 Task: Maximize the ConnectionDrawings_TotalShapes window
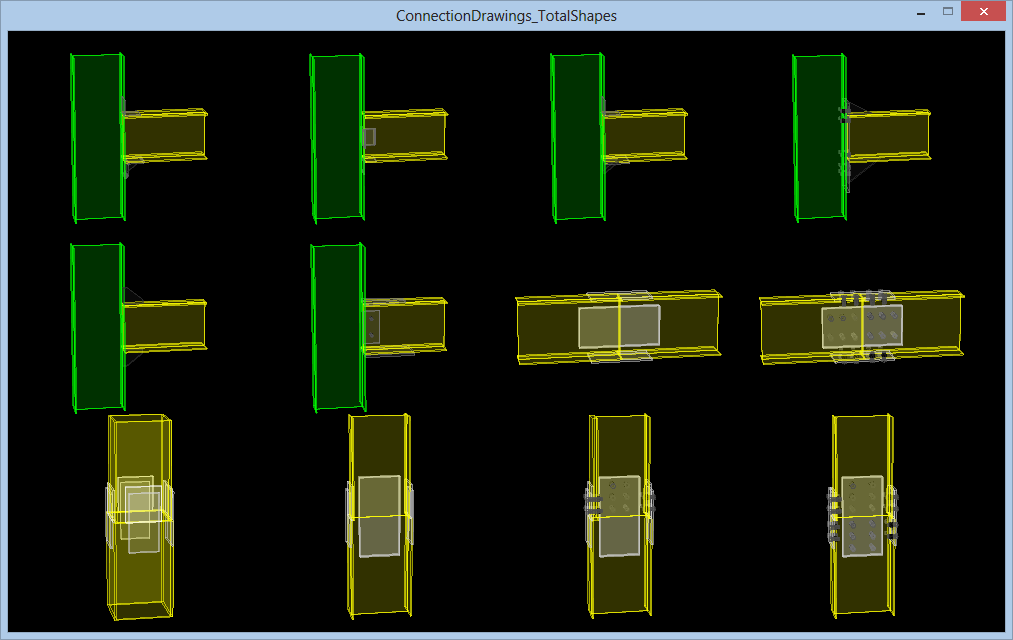click(x=947, y=13)
